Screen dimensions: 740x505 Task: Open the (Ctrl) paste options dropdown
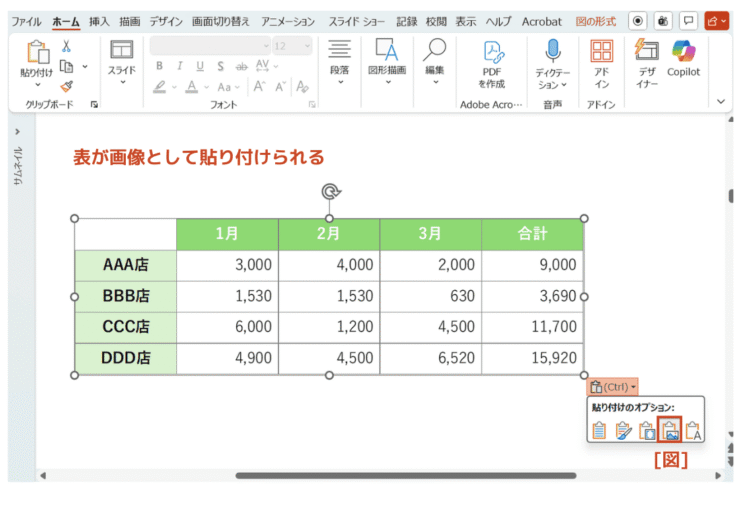coord(613,387)
